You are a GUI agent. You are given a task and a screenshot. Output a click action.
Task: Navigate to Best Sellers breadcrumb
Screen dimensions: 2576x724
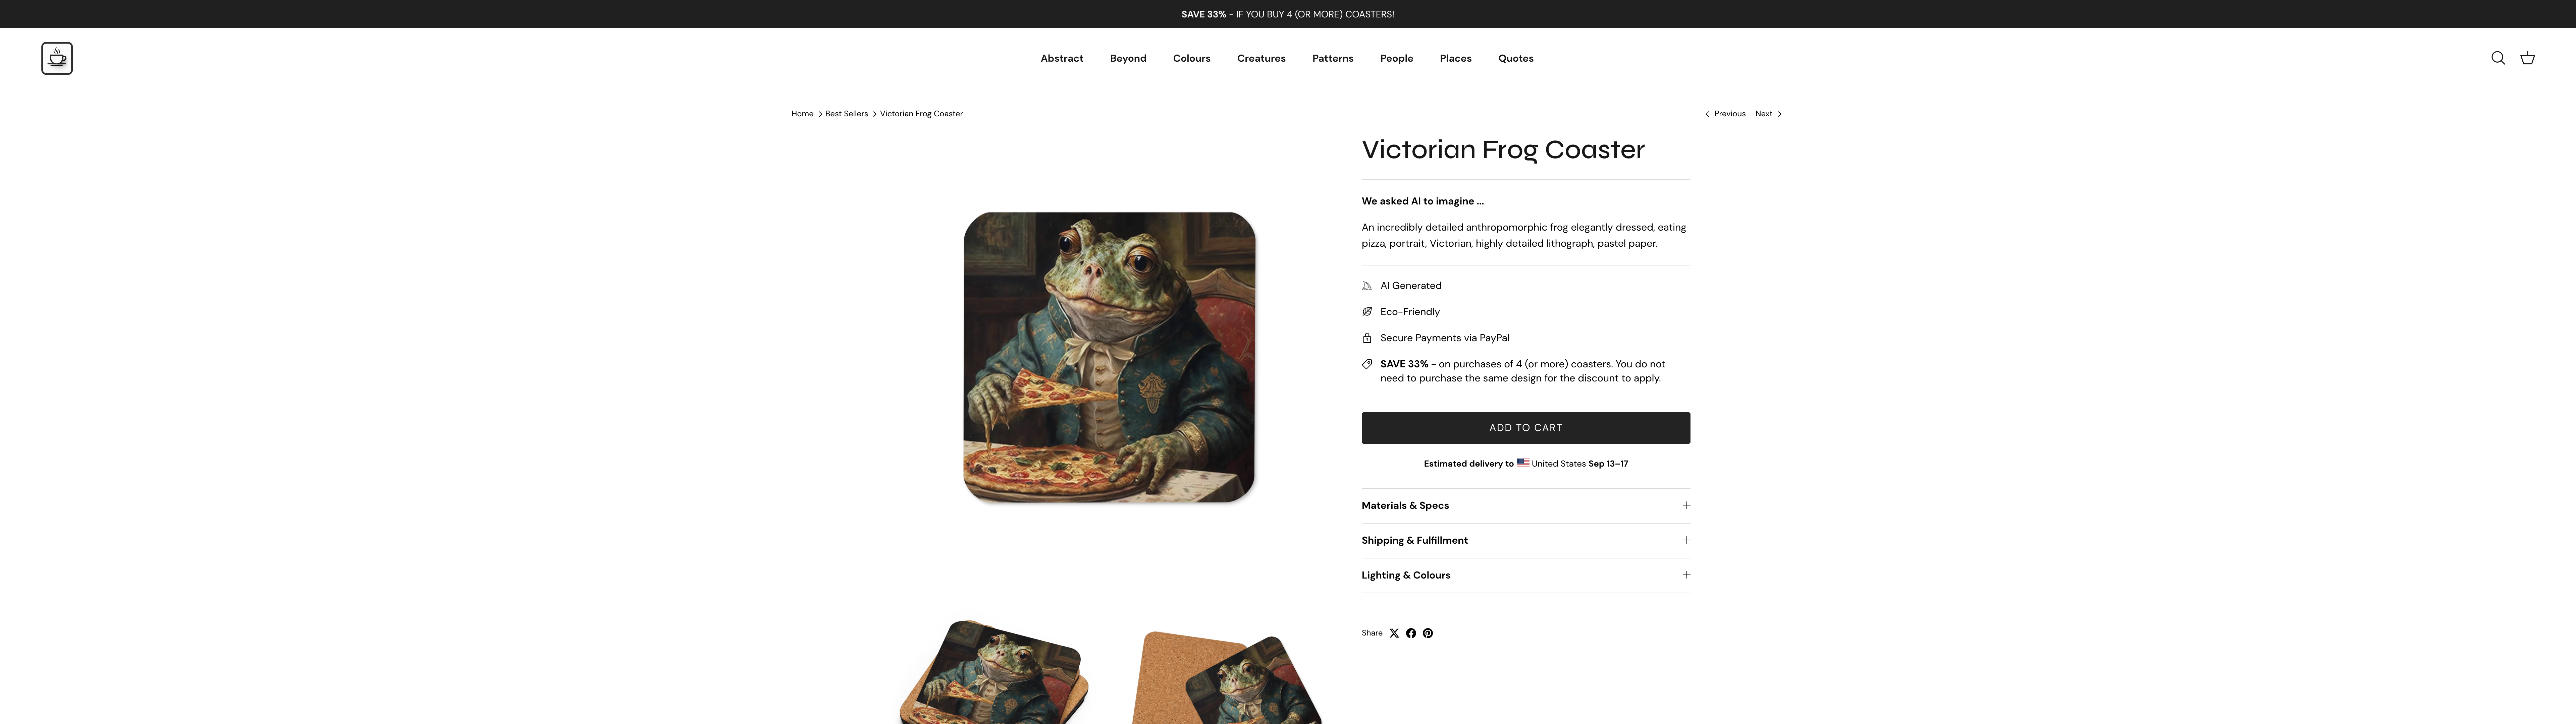pos(846,114)
